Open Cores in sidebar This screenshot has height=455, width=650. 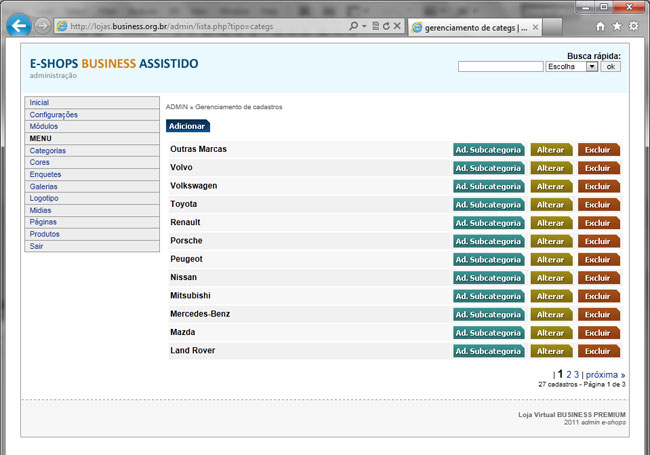(92, 162)
